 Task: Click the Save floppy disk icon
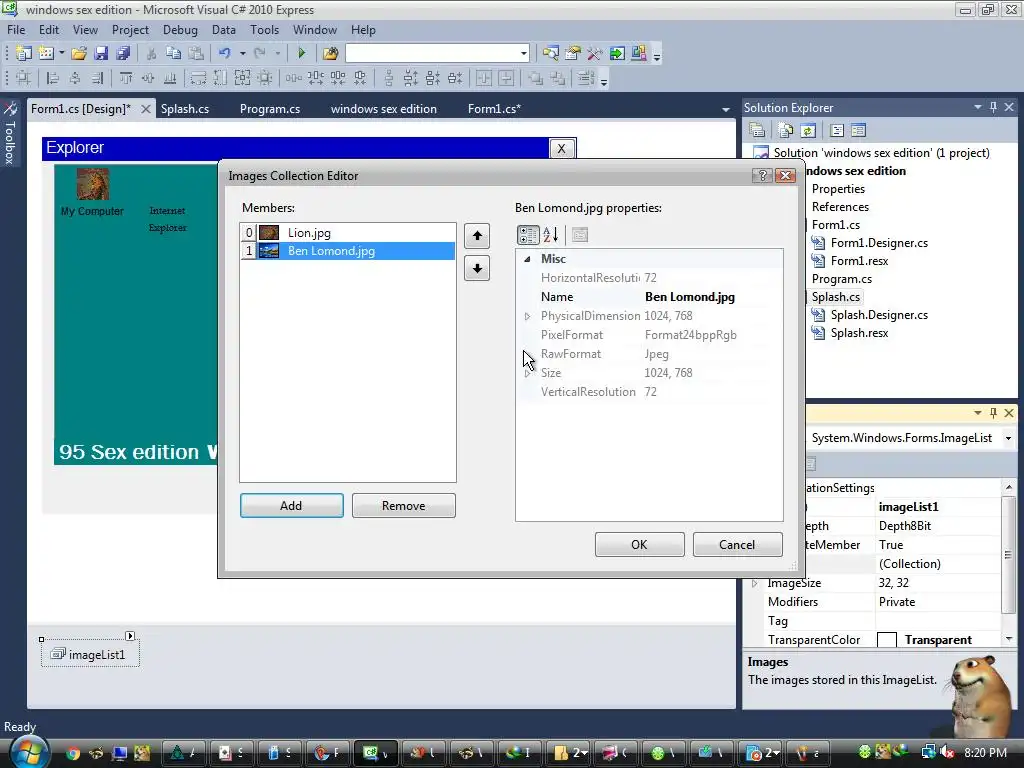click(x=101, y=54)
